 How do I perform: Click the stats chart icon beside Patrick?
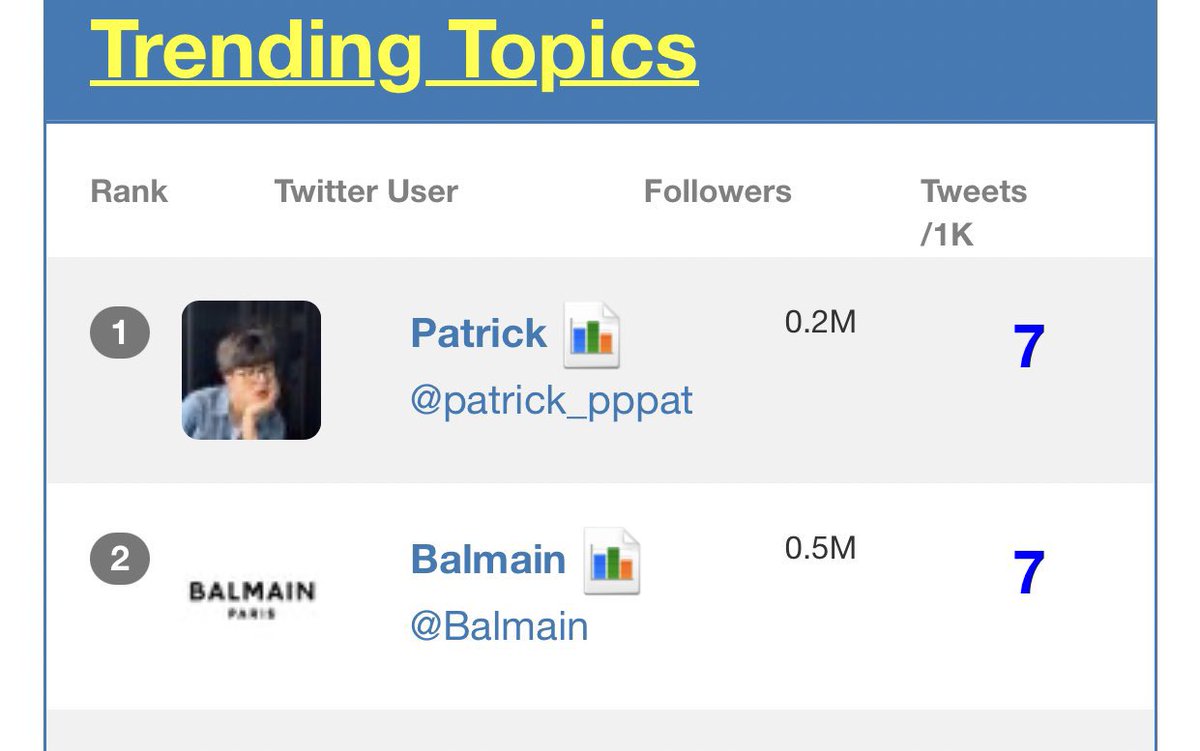point(593,334)
